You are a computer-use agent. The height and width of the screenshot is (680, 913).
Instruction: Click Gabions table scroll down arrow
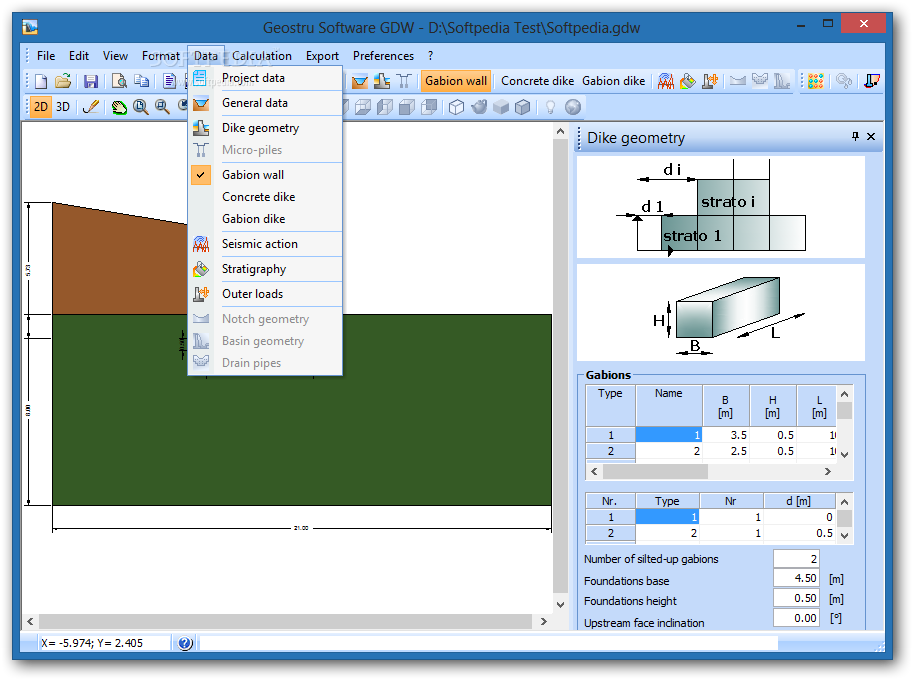click(x=844, y=455)
